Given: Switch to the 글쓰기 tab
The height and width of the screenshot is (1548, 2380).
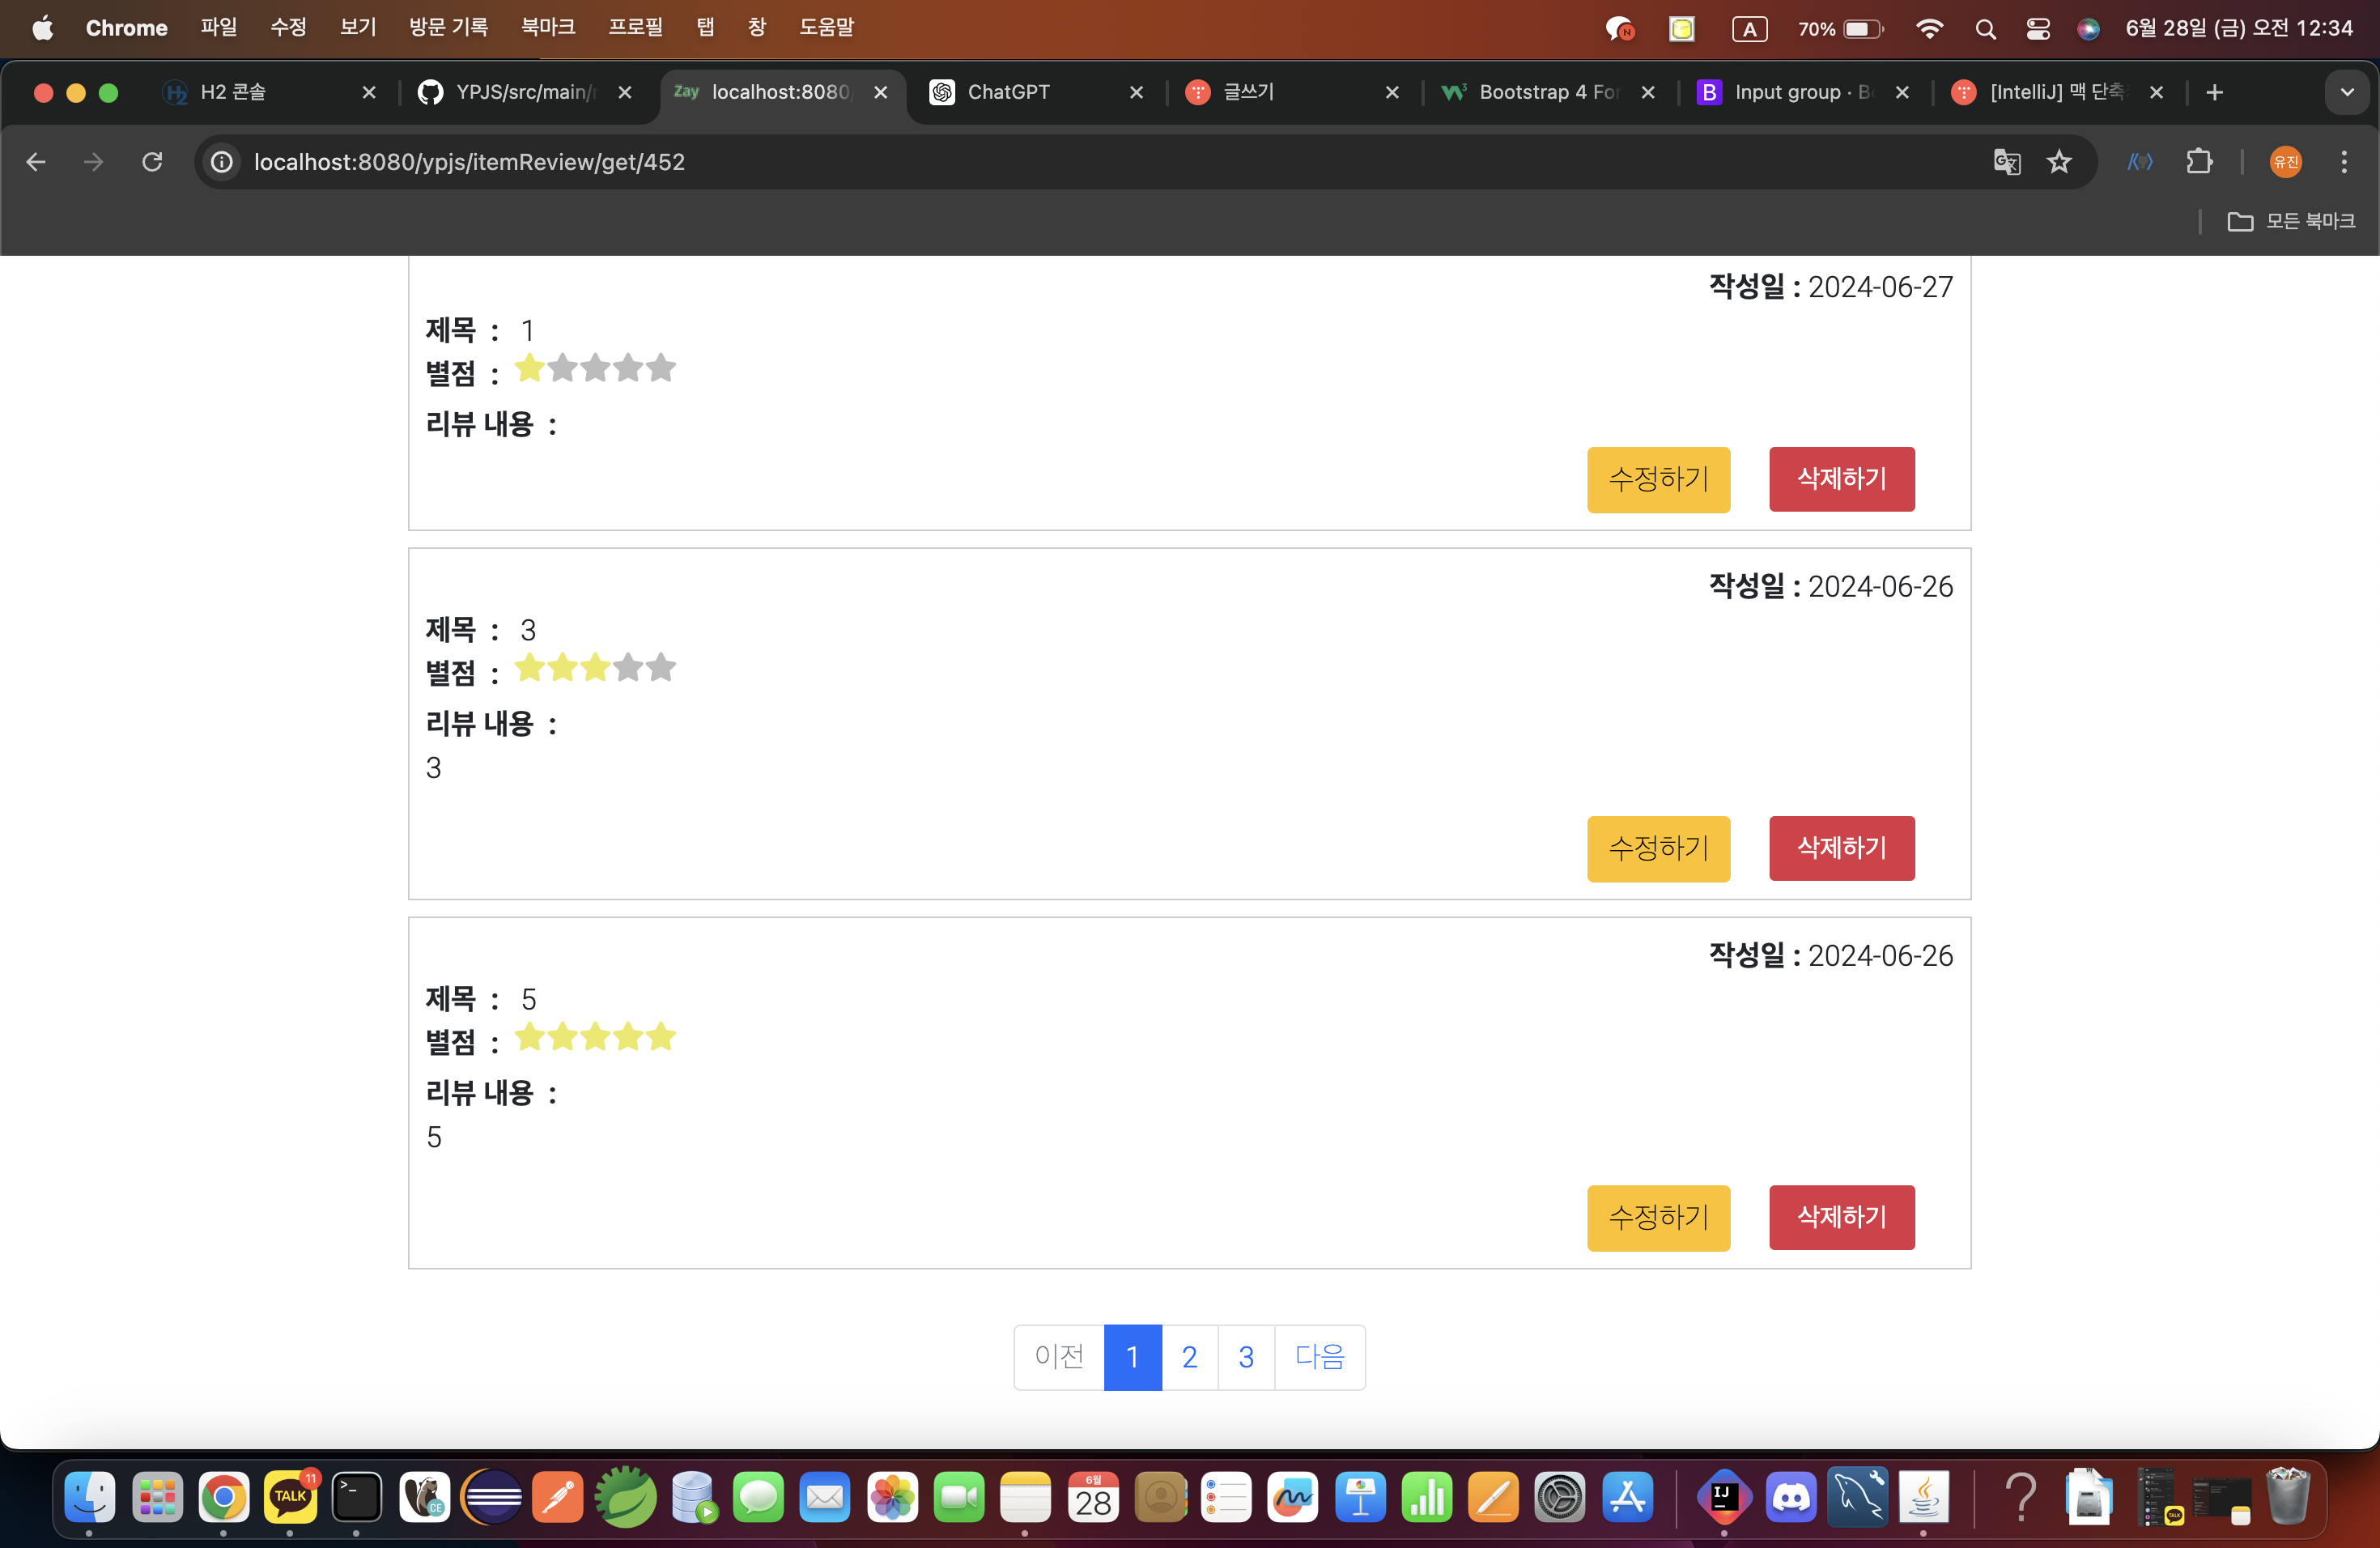Looking at the screenshot, I should click(x=1292, y=92).
